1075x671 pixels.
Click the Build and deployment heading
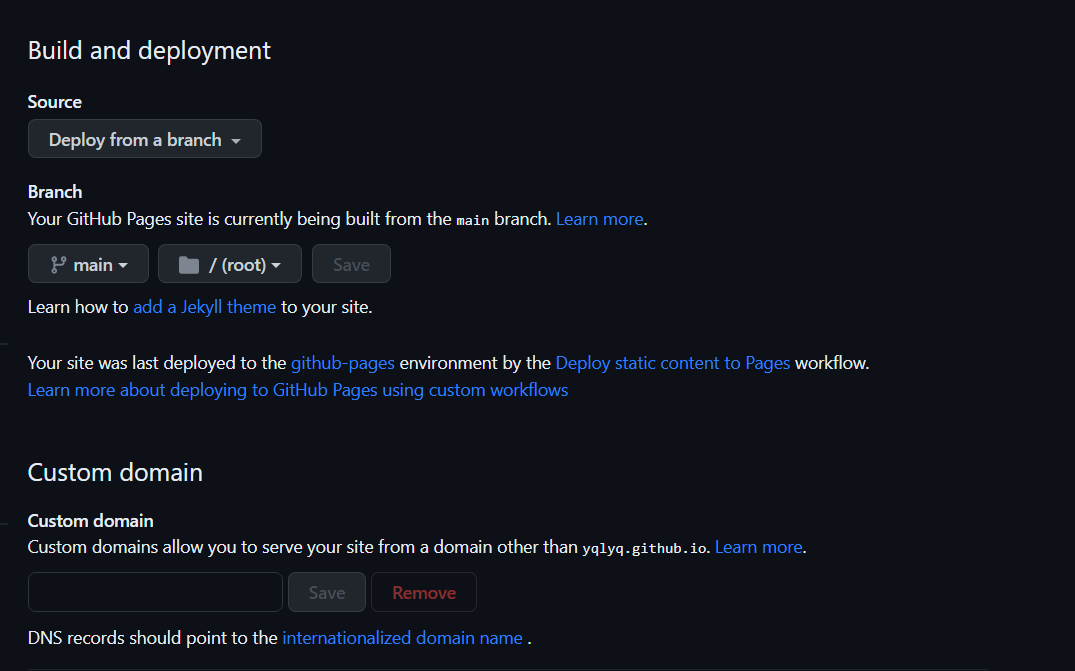point(149,50)
